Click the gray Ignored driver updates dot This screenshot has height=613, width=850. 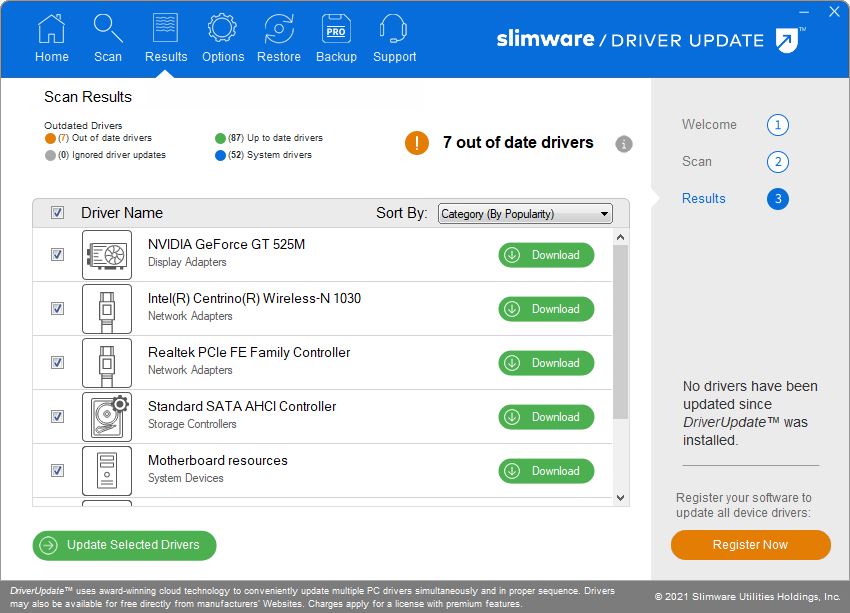tap(50, 156)
